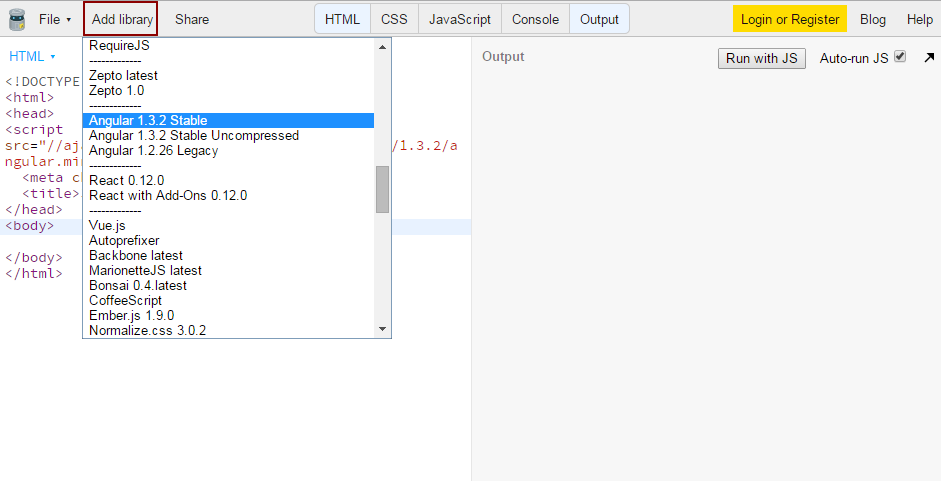This screenshot has height=481, width=941.
Task: Toggle the Auto-run JS checkbox
Action: tap(900, 56)
